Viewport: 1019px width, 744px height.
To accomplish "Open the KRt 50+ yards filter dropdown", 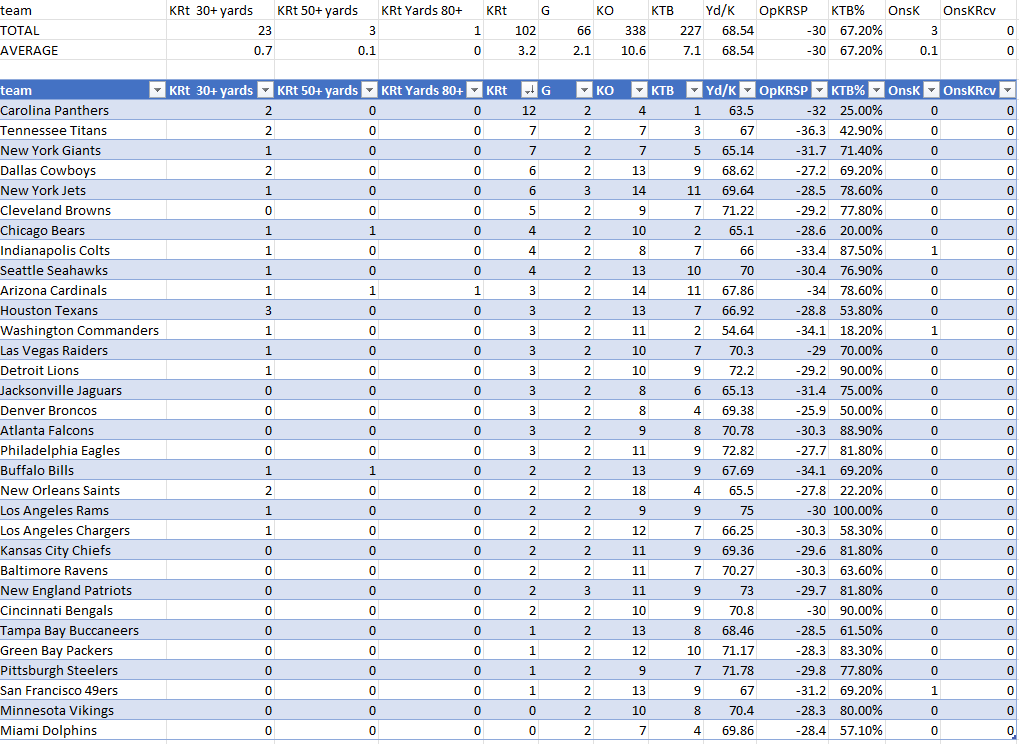I will pyautogui.click(x=369, y=90).
